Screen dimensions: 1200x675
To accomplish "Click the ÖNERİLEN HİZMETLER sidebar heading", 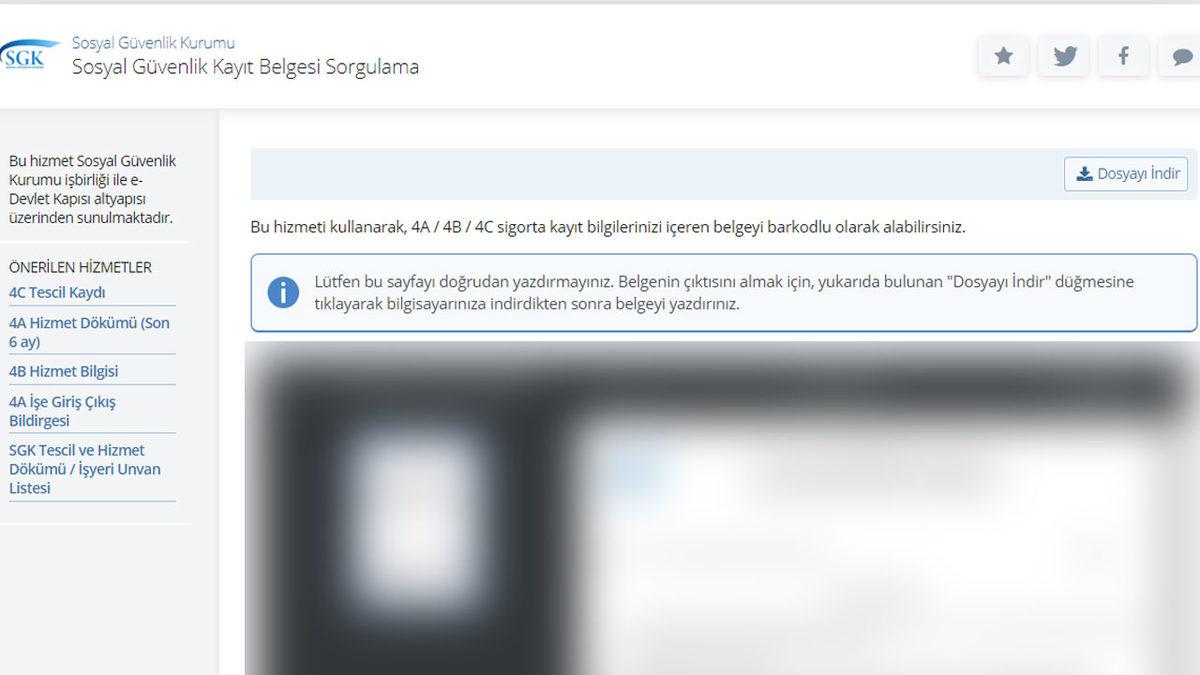I will click(x=80, y=266).
